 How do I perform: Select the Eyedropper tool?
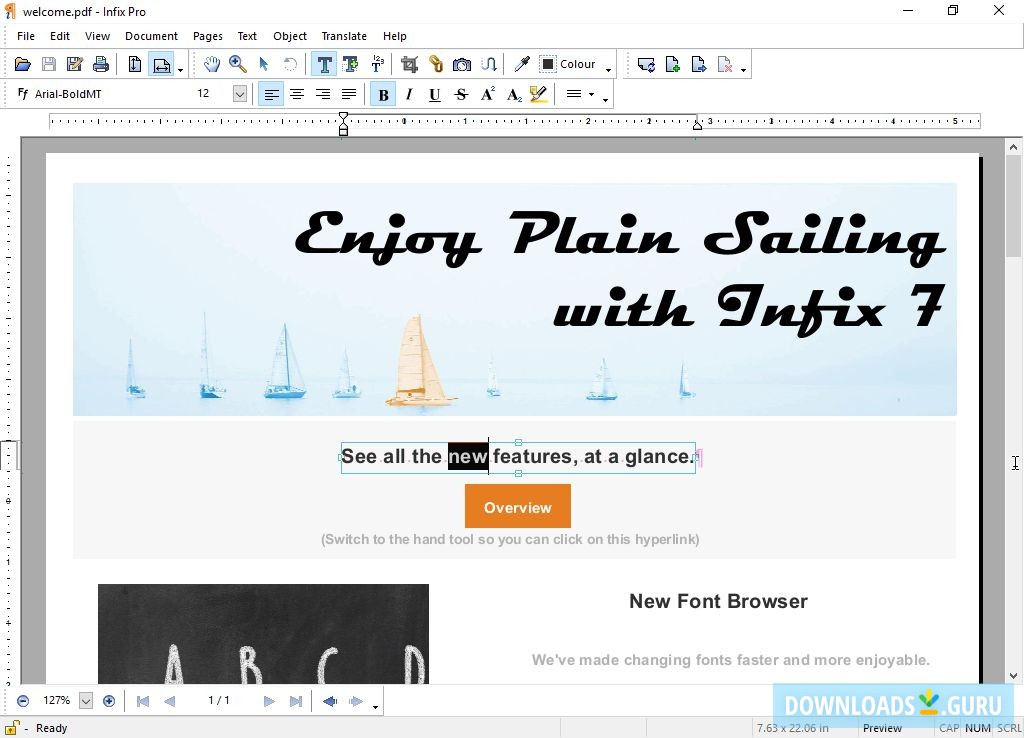[x=522, y=64]
